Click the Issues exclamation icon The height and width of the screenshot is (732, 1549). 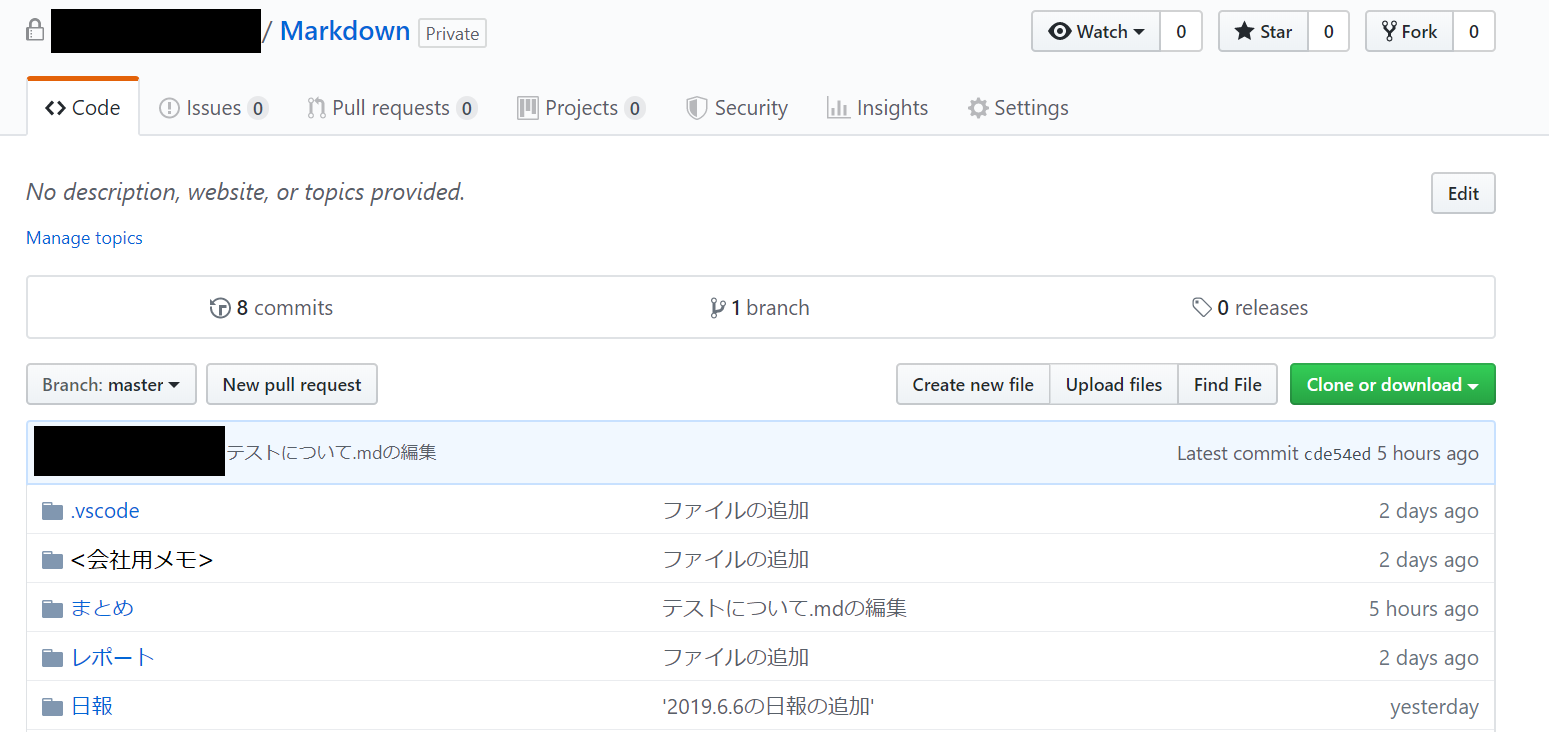(169, 108)
